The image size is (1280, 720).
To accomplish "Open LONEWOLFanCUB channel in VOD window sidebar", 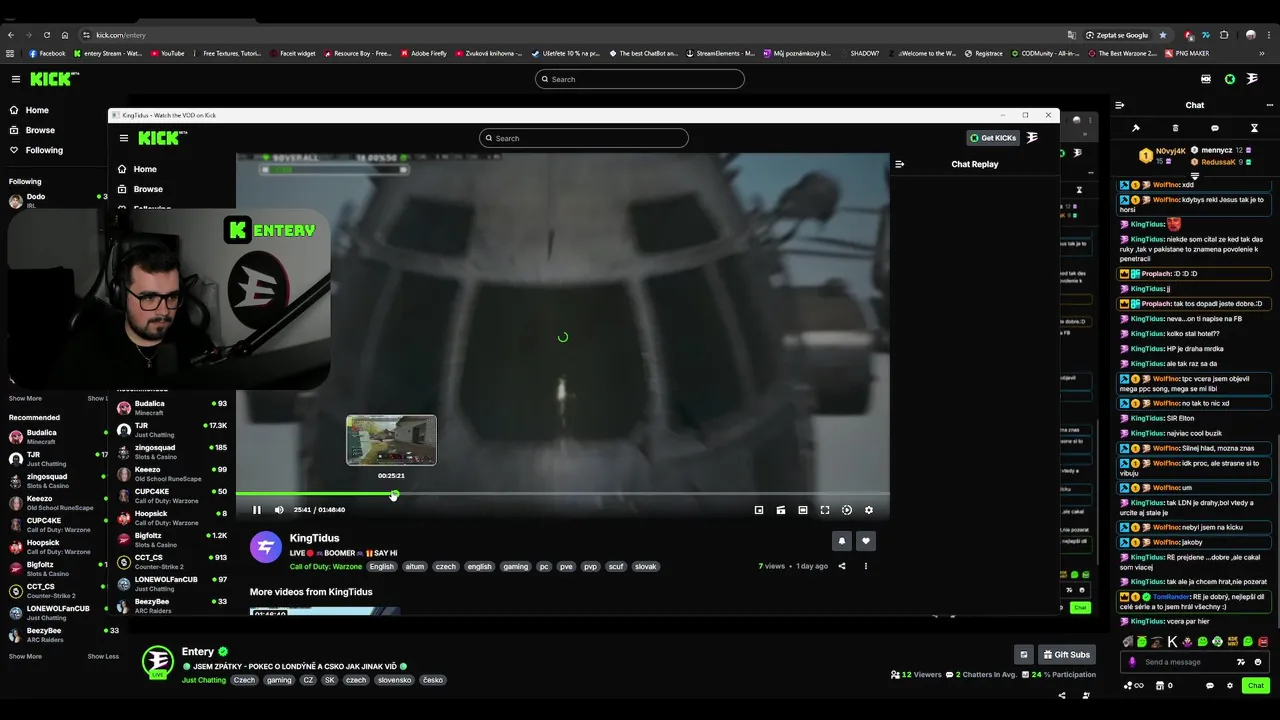I will point(172,583).
